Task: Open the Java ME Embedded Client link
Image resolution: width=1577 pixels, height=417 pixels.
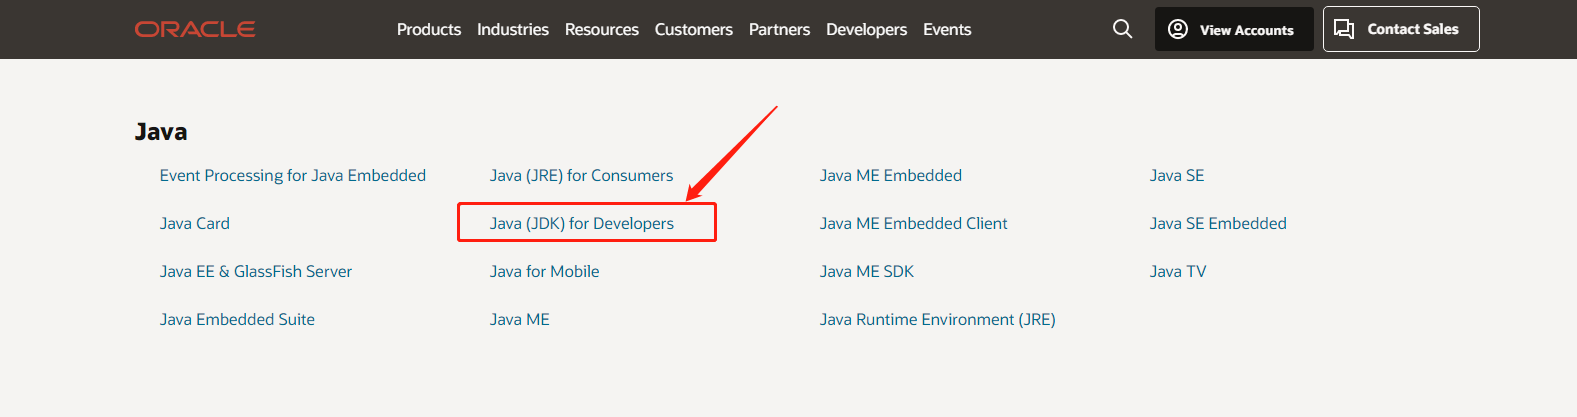Action: 914,223
